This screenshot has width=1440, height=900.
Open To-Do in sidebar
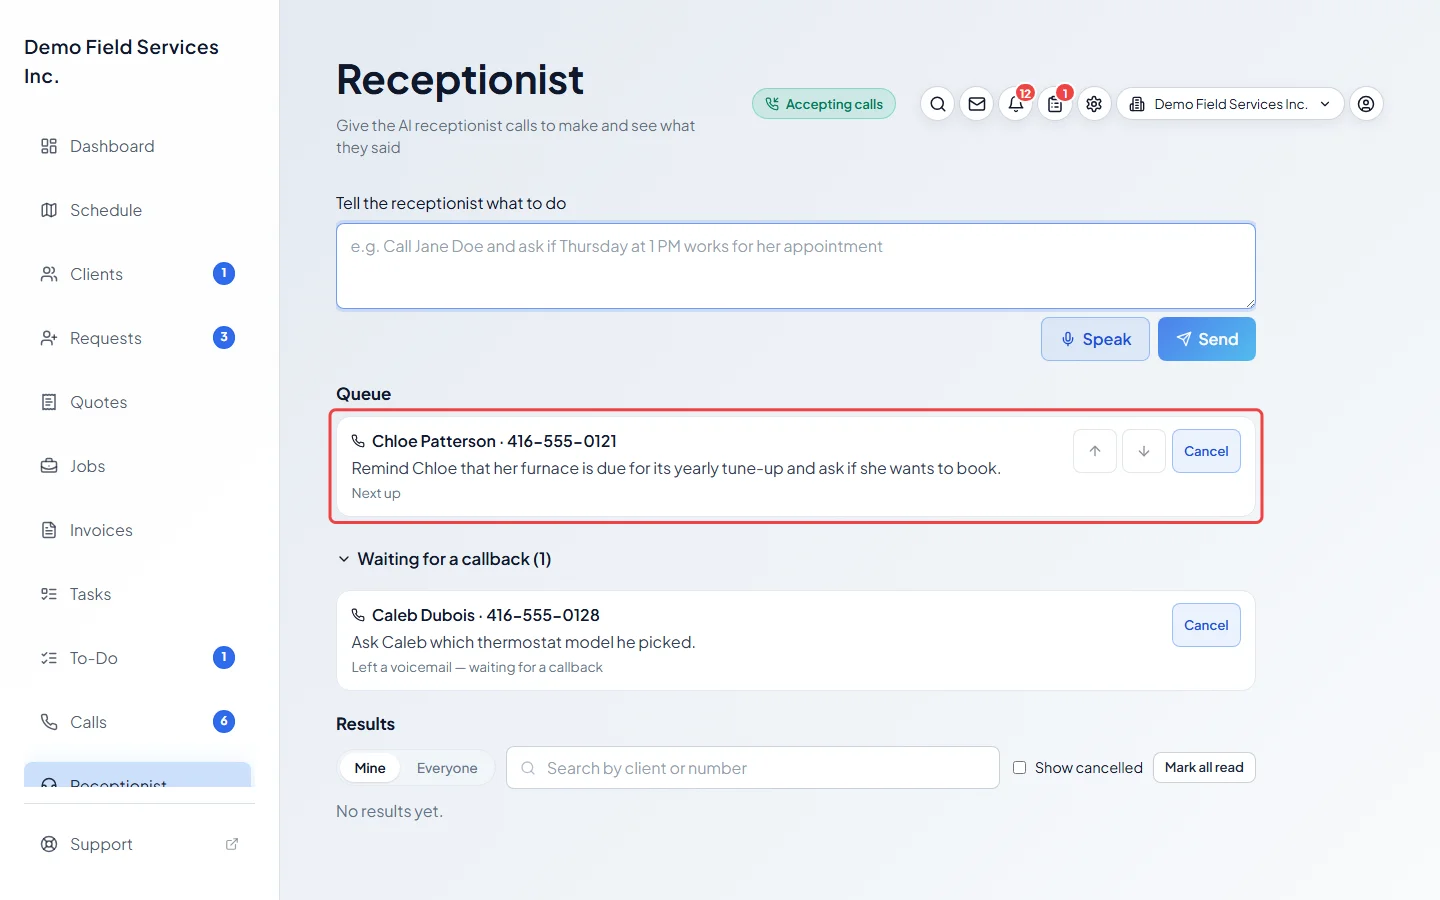click(138, 658)
